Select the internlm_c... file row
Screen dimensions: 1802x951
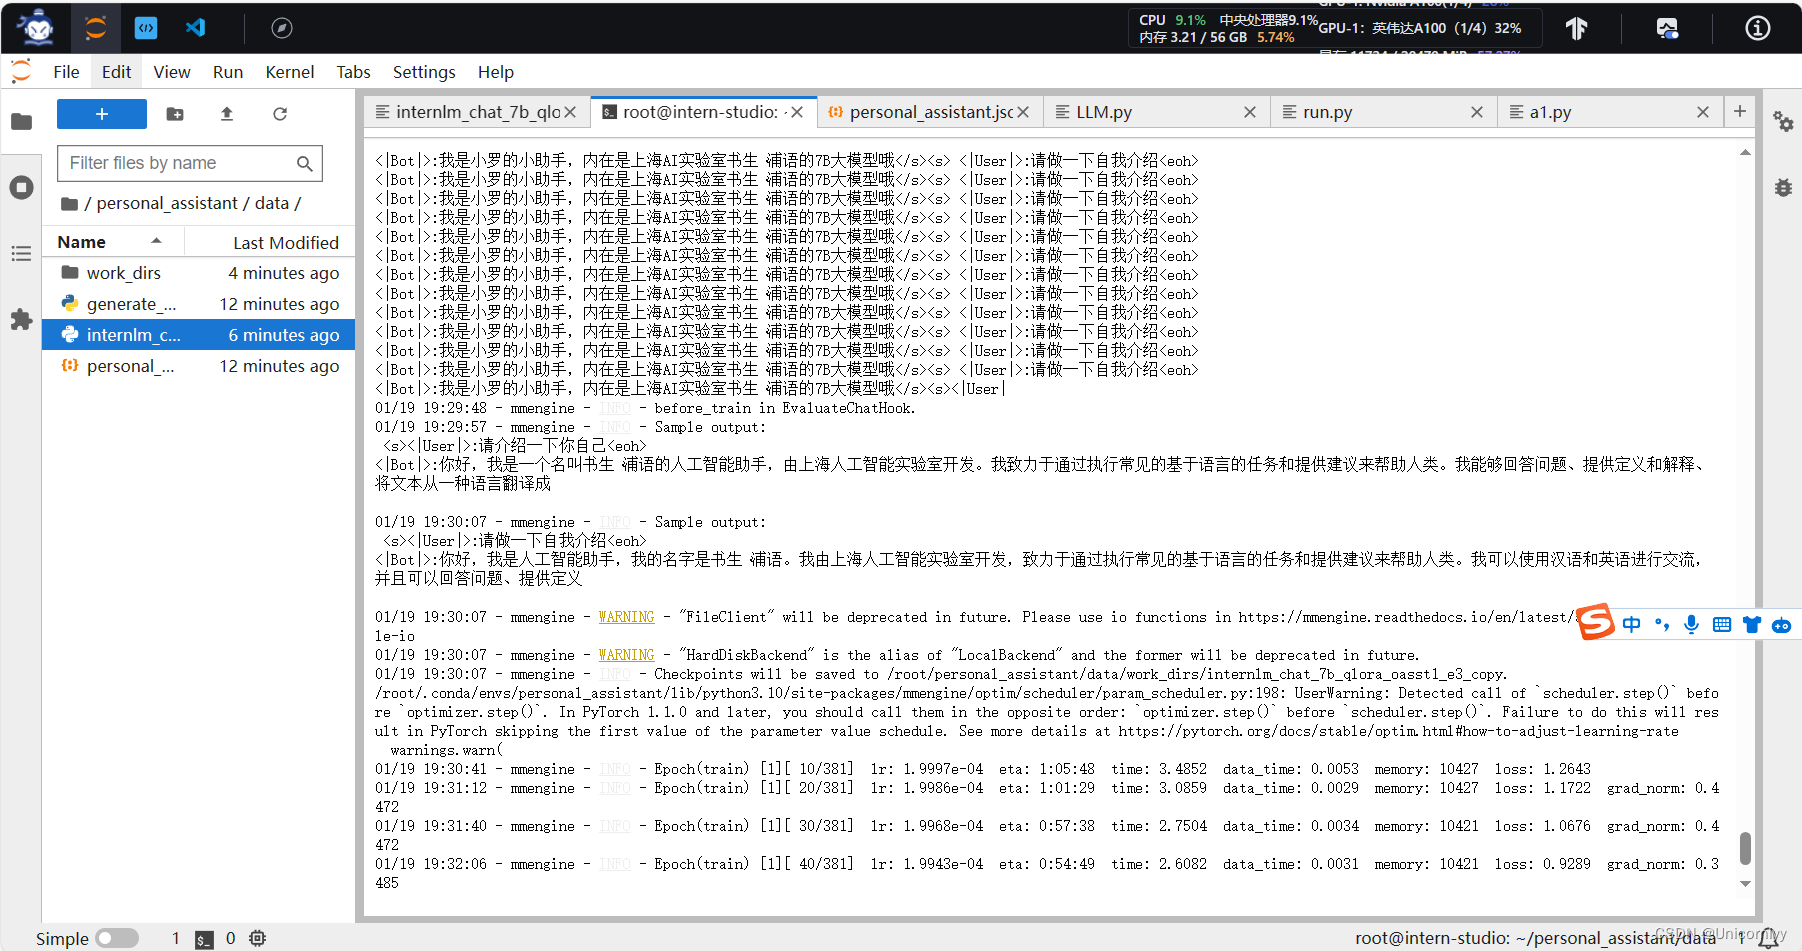(198, 335)
